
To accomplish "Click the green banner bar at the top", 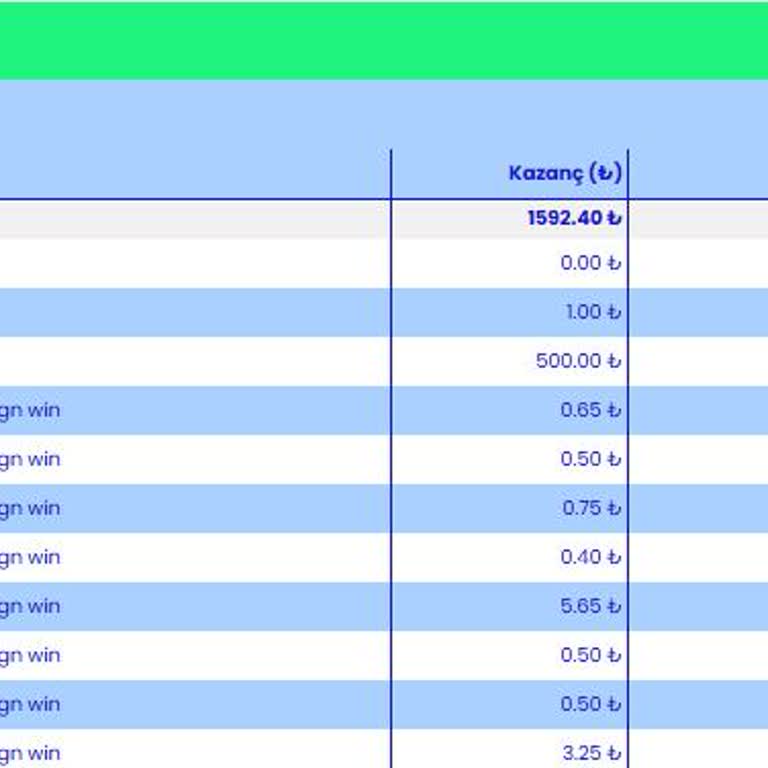I will [384, 40].
